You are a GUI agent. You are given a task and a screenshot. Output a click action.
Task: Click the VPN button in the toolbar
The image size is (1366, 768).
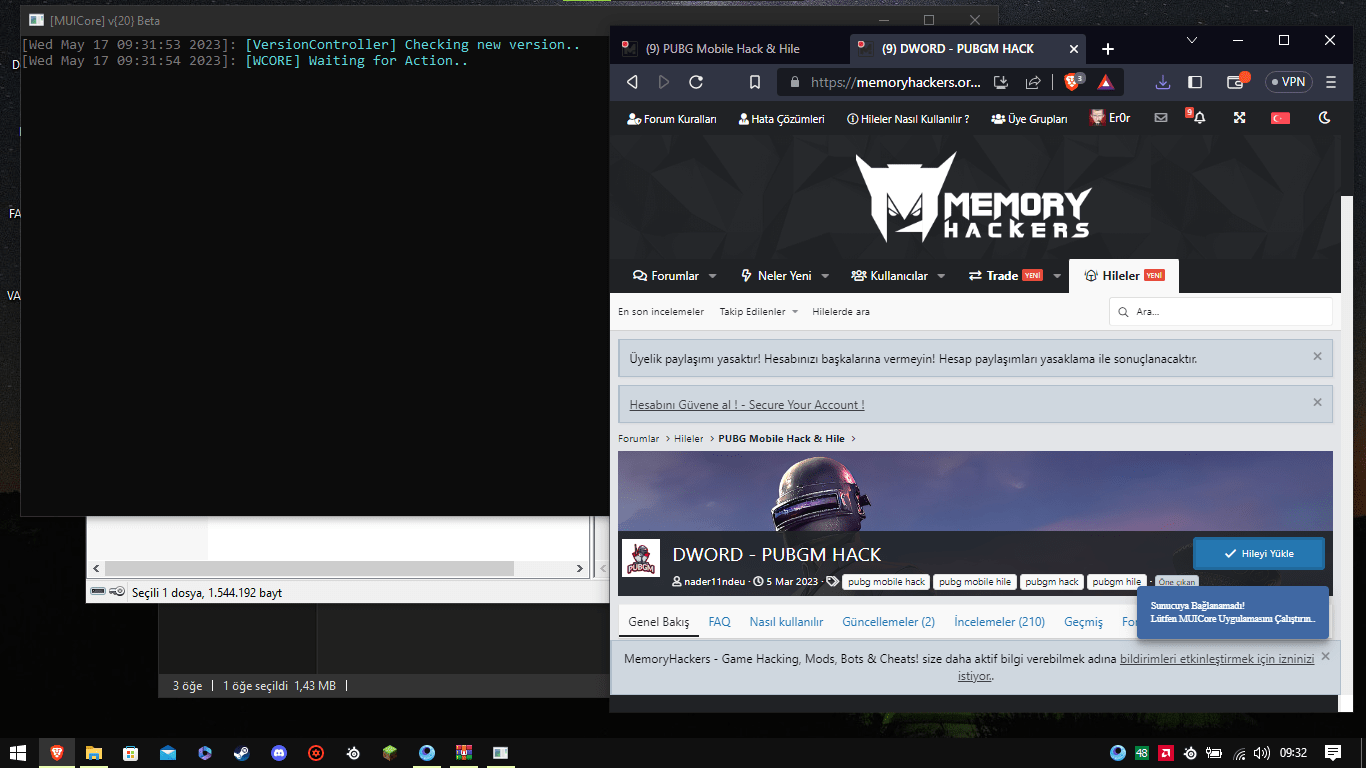(x=1288, y=82)
